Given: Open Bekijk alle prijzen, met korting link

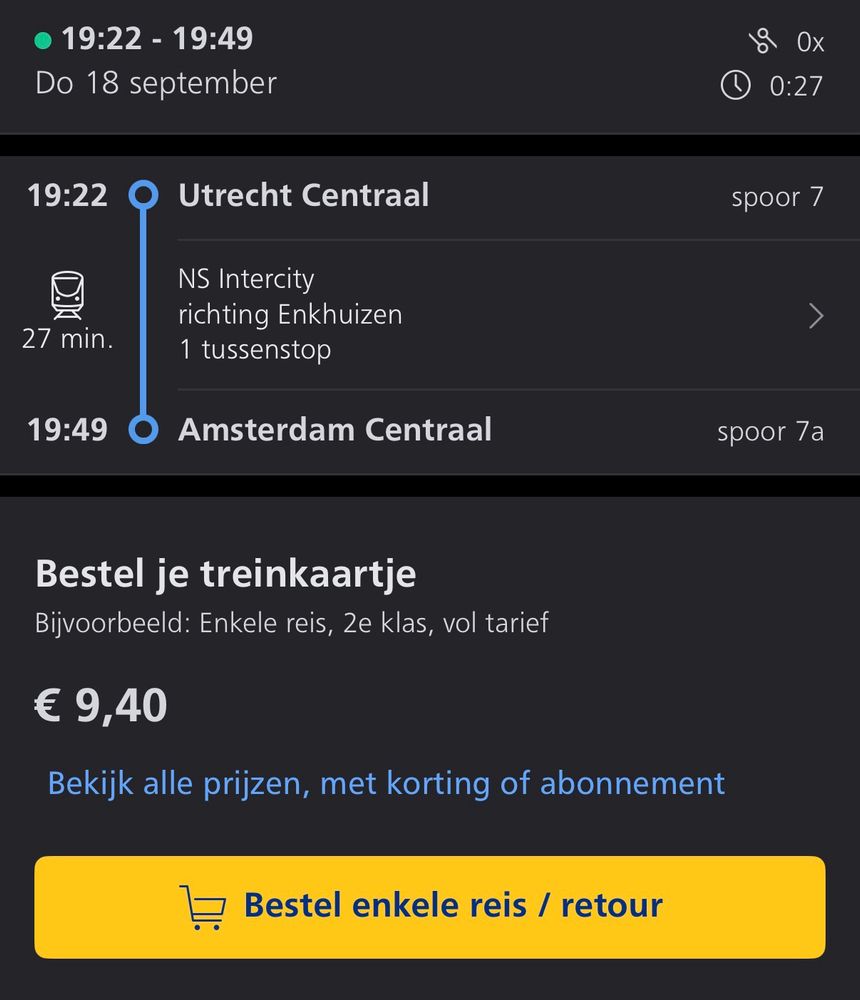Looking at the screenshot, I should (x=387, y=783).
